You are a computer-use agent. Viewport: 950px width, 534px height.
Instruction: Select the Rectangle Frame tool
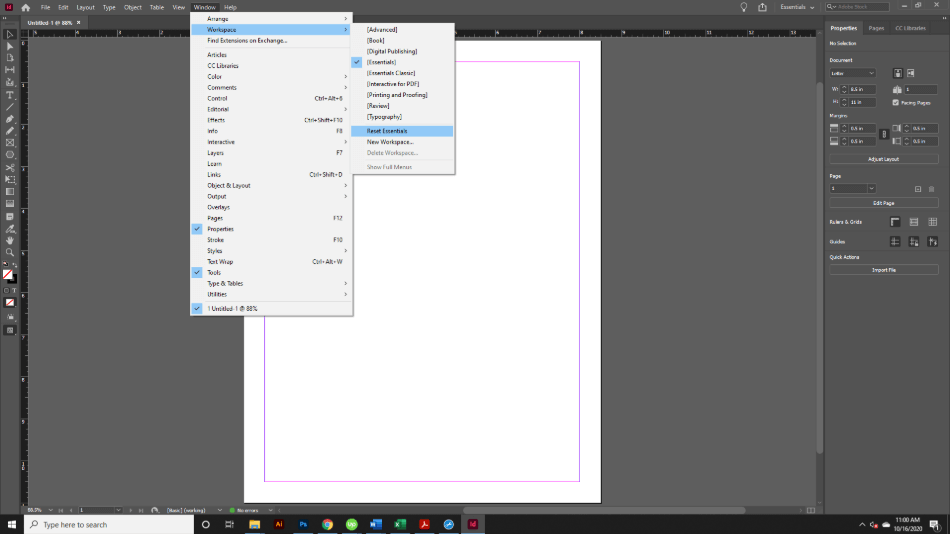click(x=10, y=143)
